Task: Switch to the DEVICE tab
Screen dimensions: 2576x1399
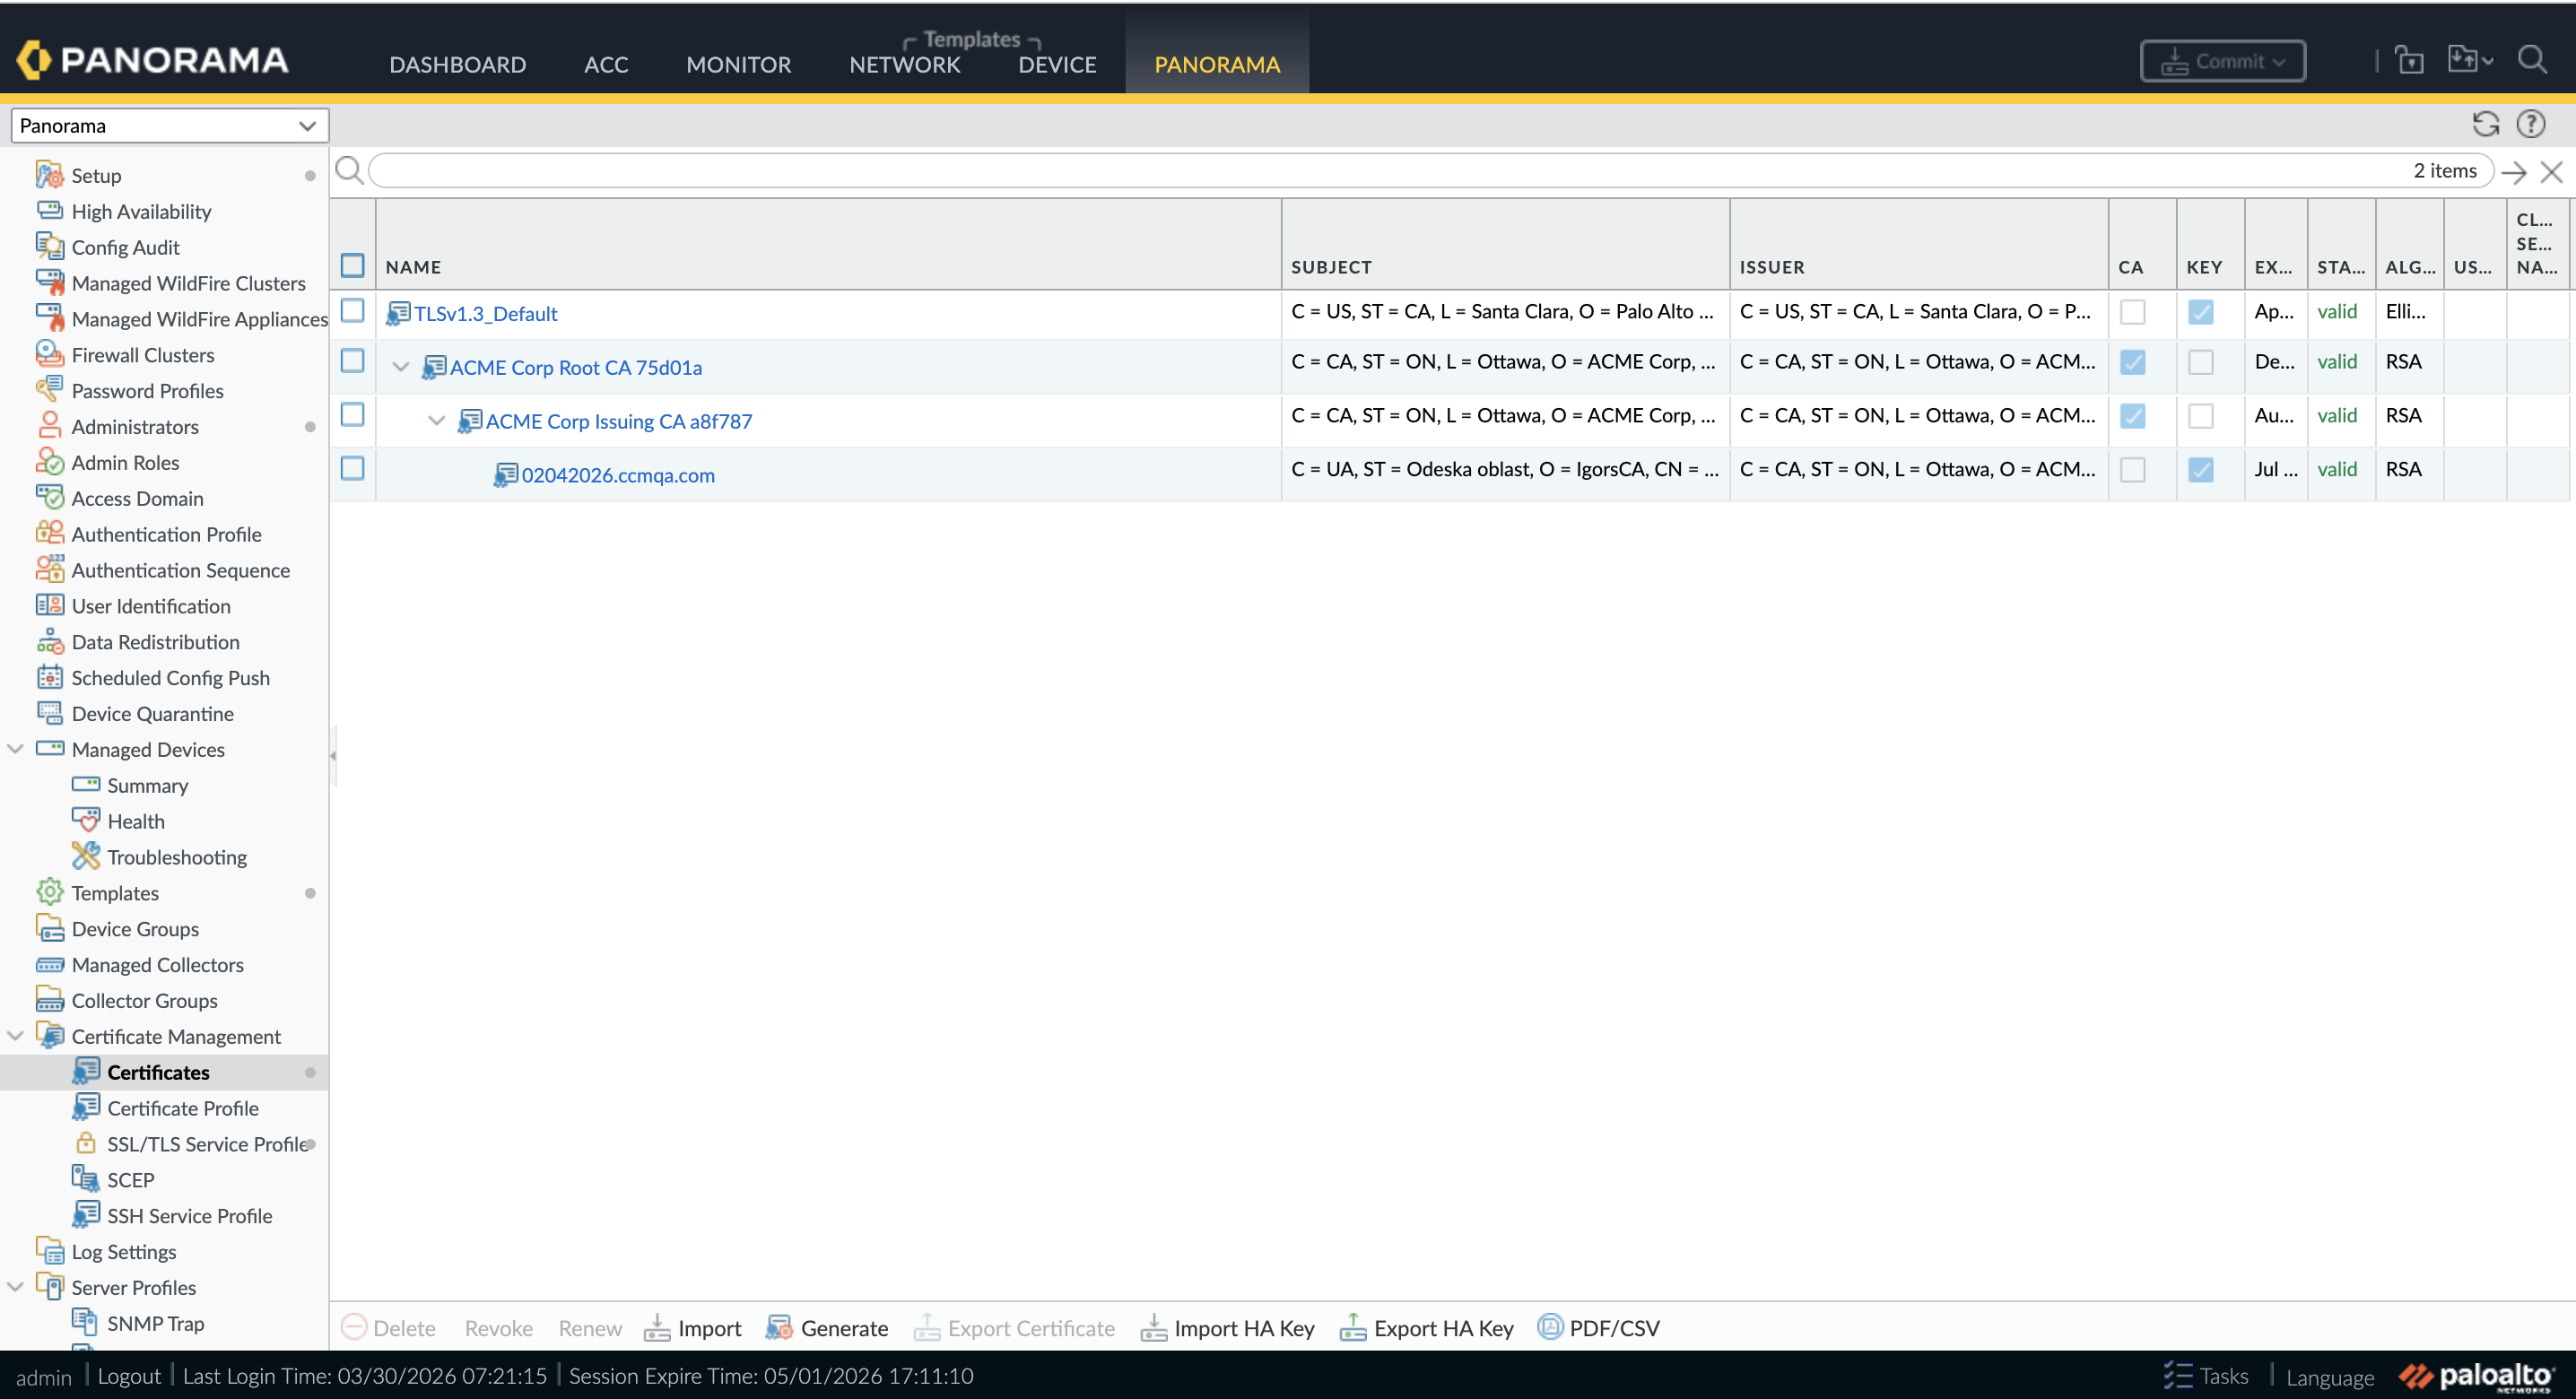Action: pos(1058,65)
